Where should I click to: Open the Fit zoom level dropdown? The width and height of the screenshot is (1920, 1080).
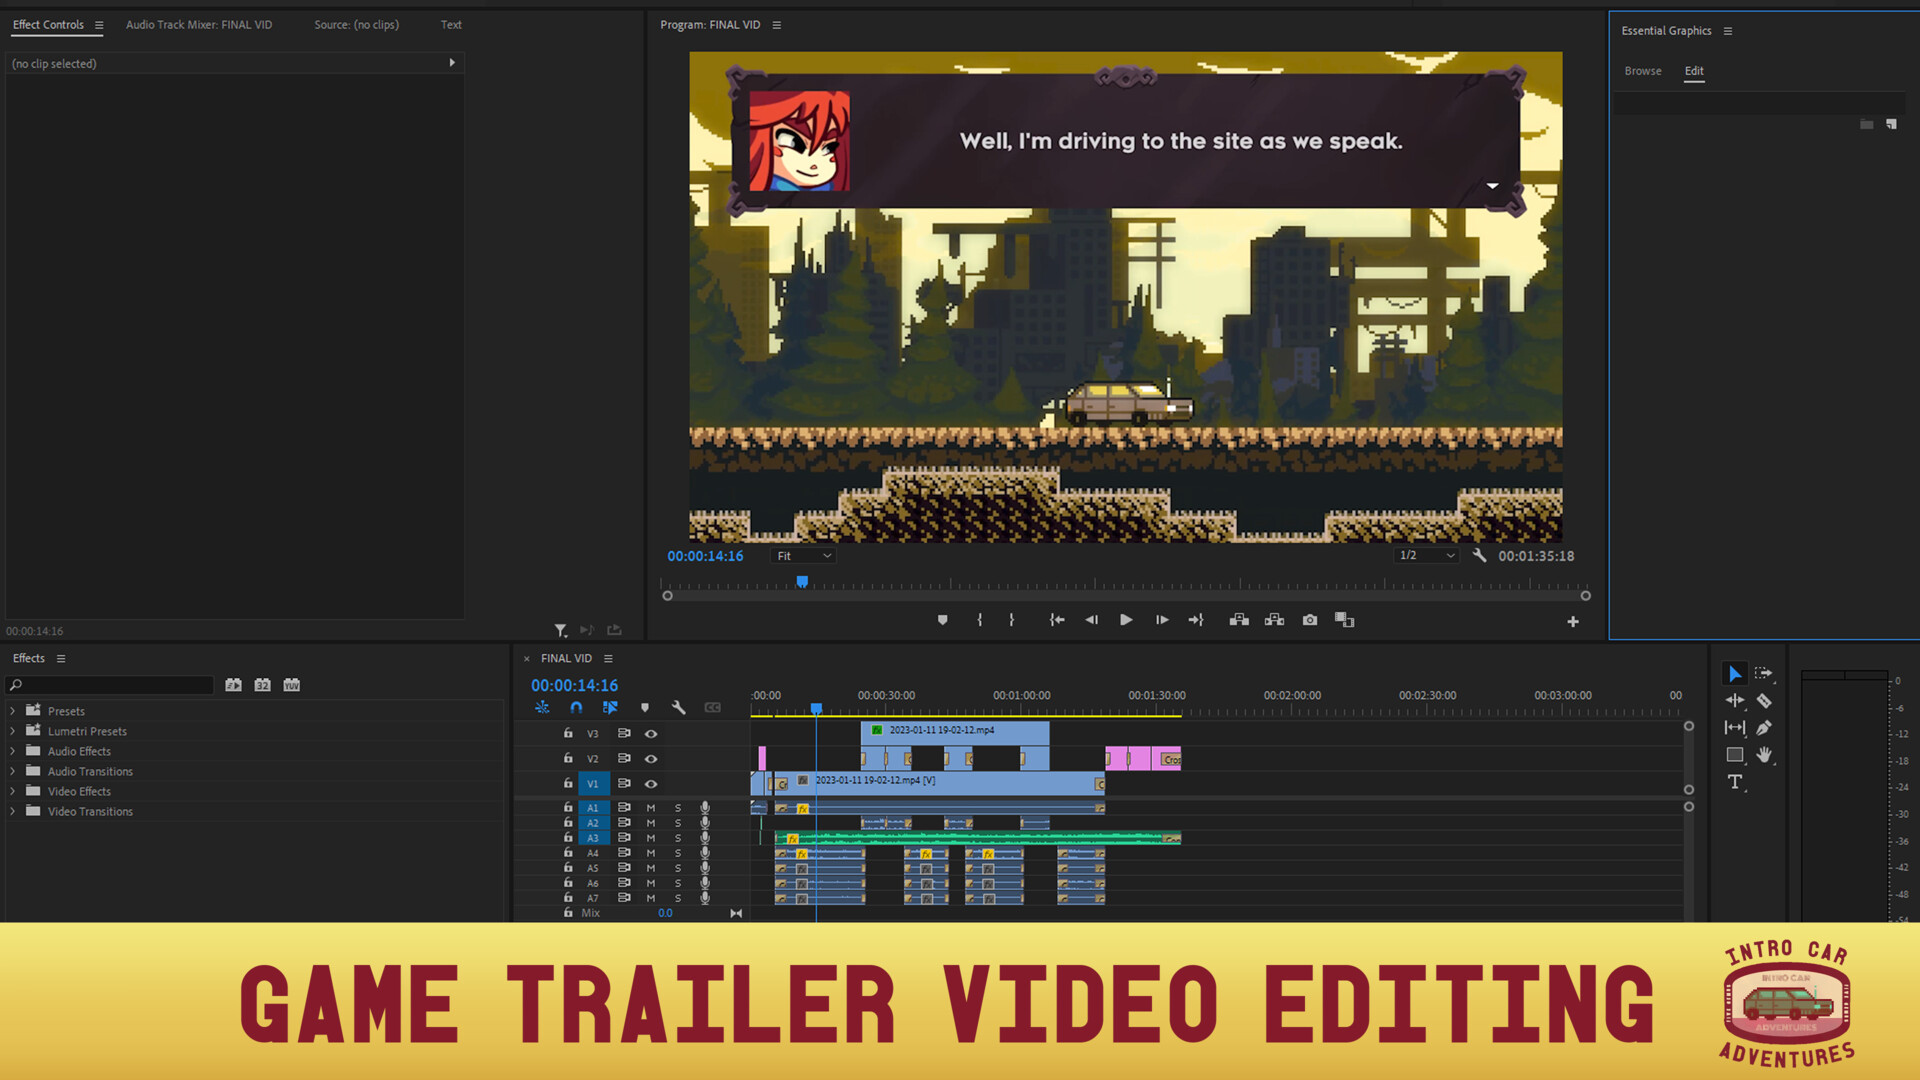click(804, 556)
